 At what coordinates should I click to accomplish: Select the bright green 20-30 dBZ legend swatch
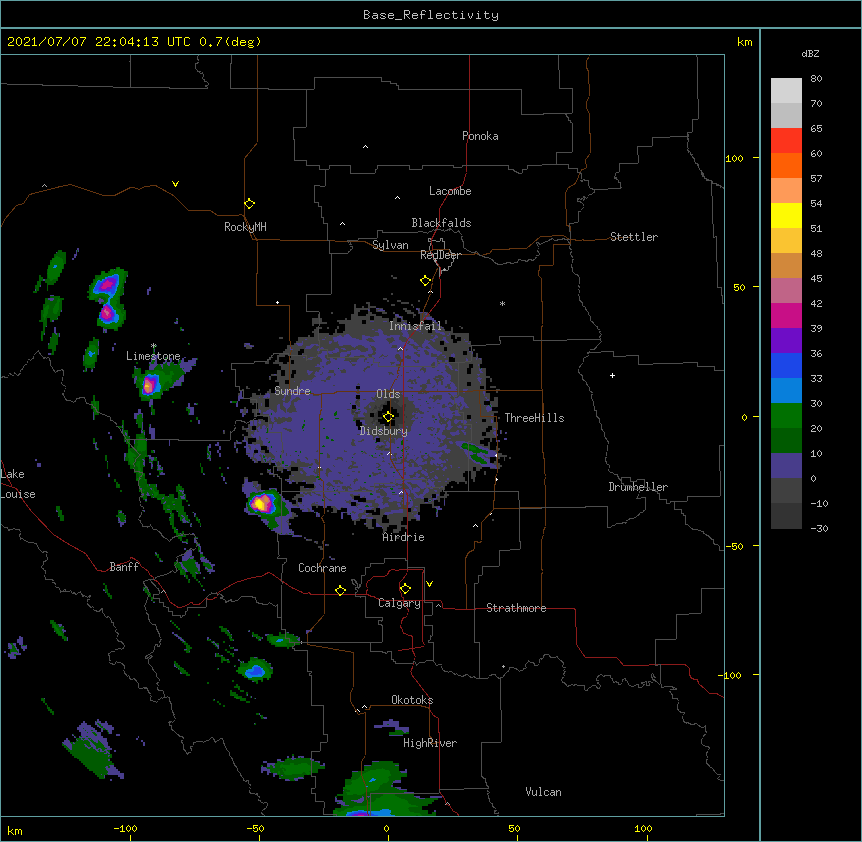click(786, 416)
